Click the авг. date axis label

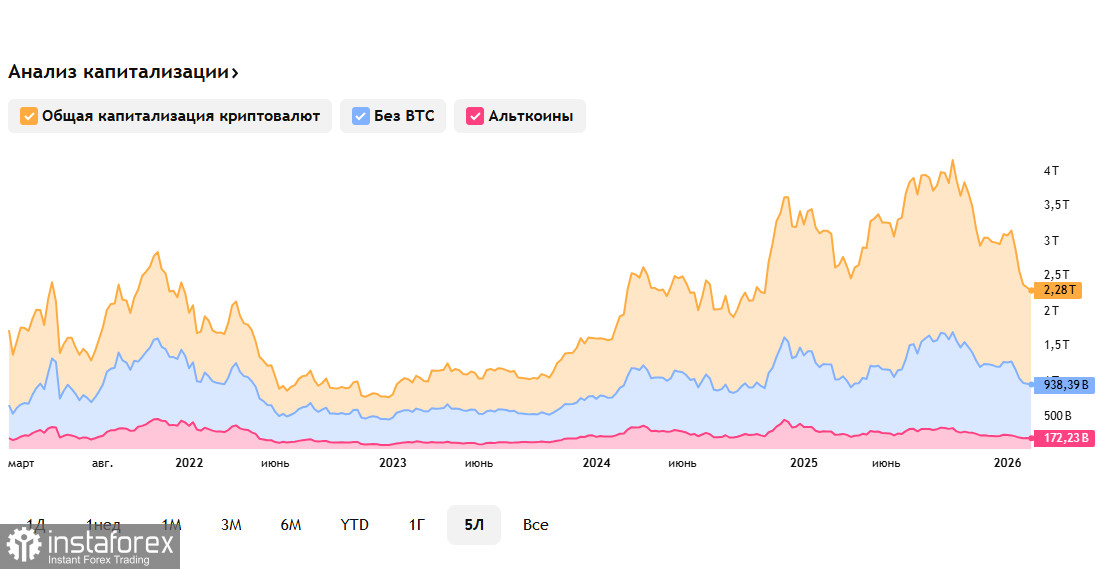[x=102, y=463]
